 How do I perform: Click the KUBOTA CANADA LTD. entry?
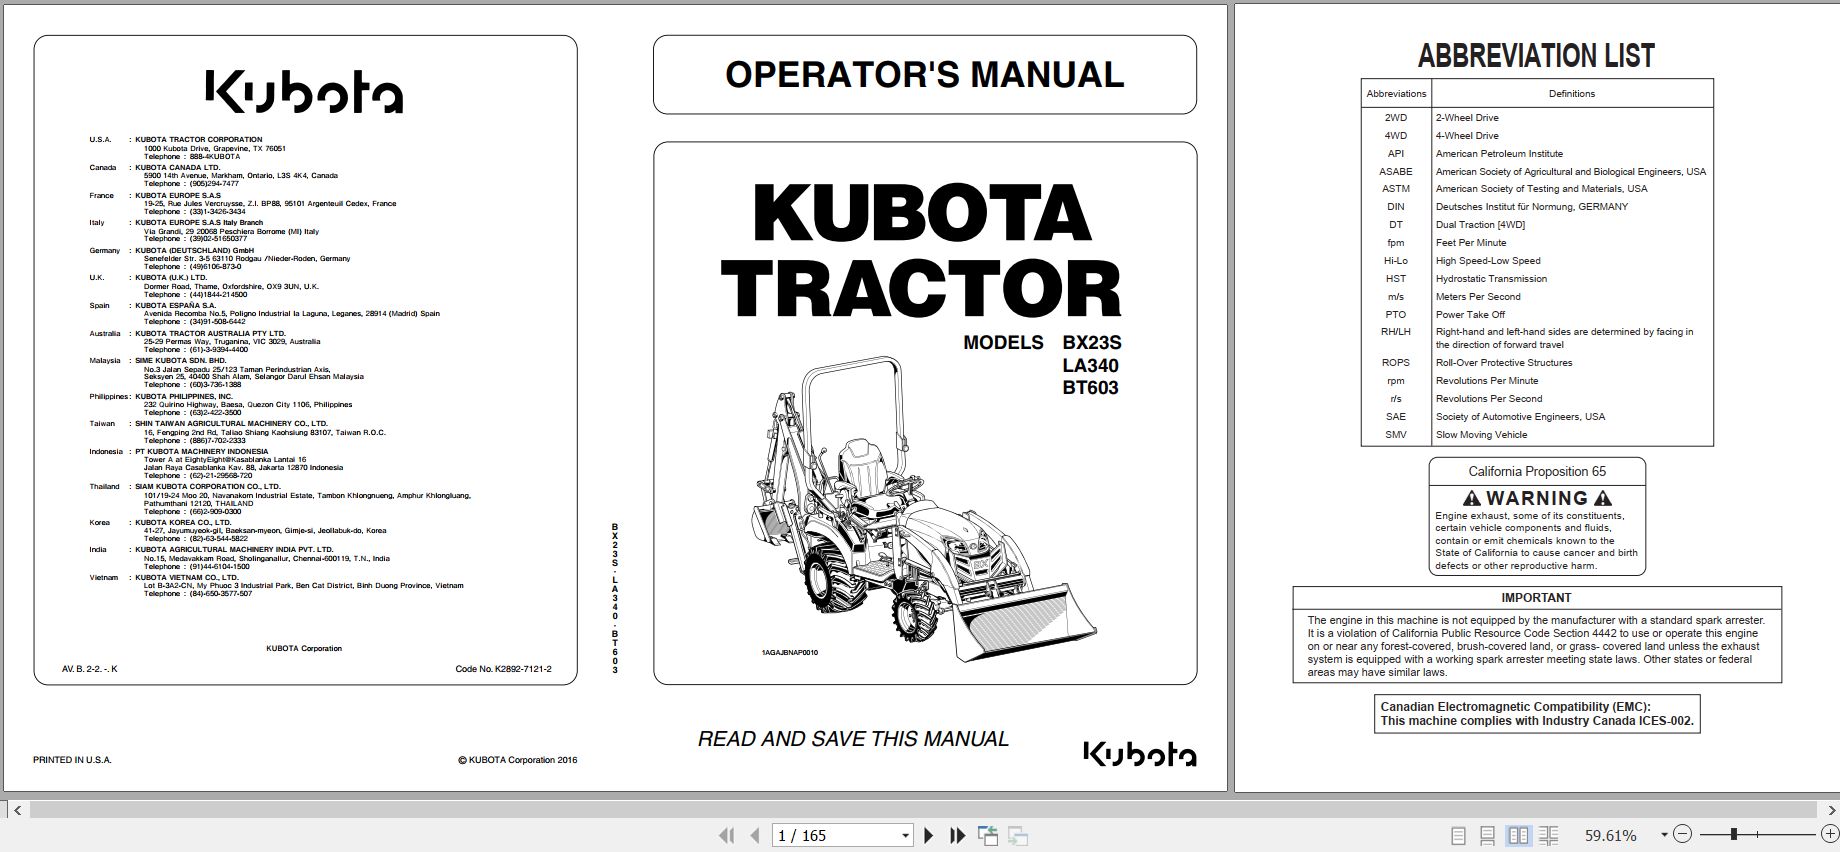tap(236, 176)
